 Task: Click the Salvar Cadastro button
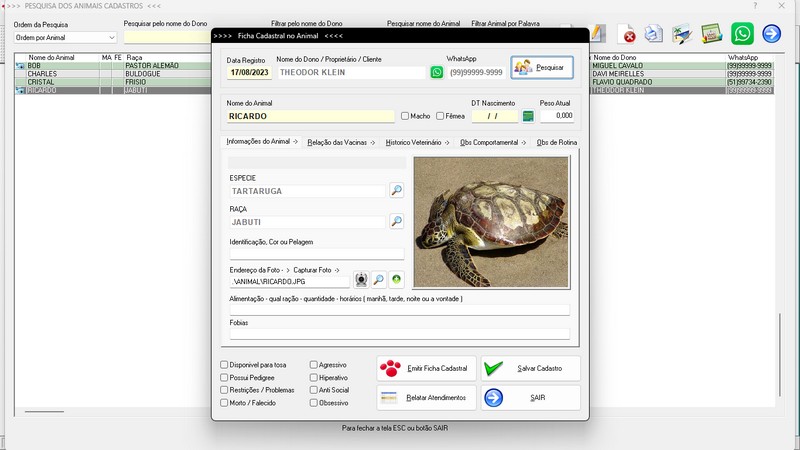click(530, 368)
